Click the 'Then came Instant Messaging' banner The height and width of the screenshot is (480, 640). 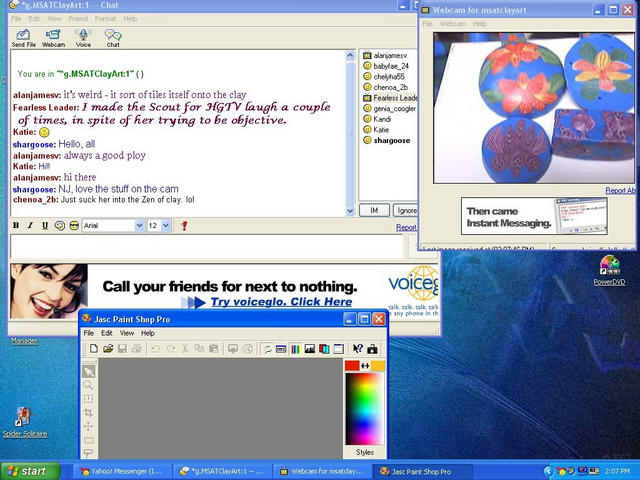coord(534,216)
